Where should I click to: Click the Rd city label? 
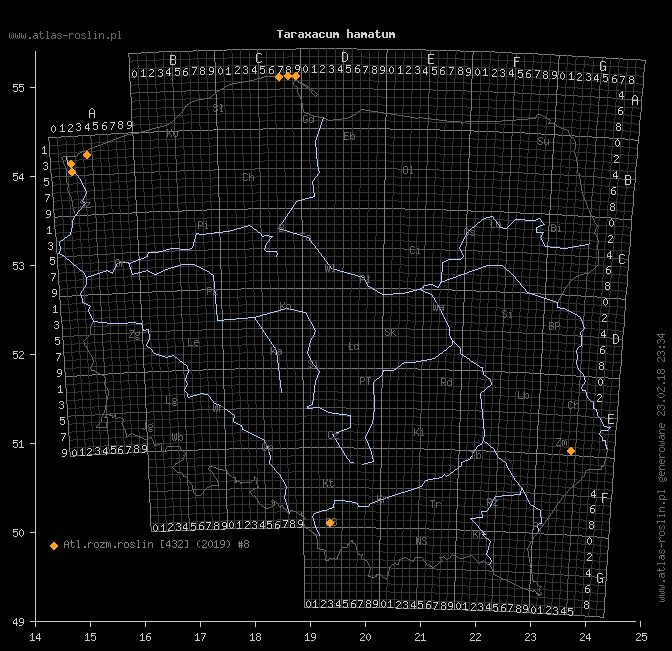[447, 382]
